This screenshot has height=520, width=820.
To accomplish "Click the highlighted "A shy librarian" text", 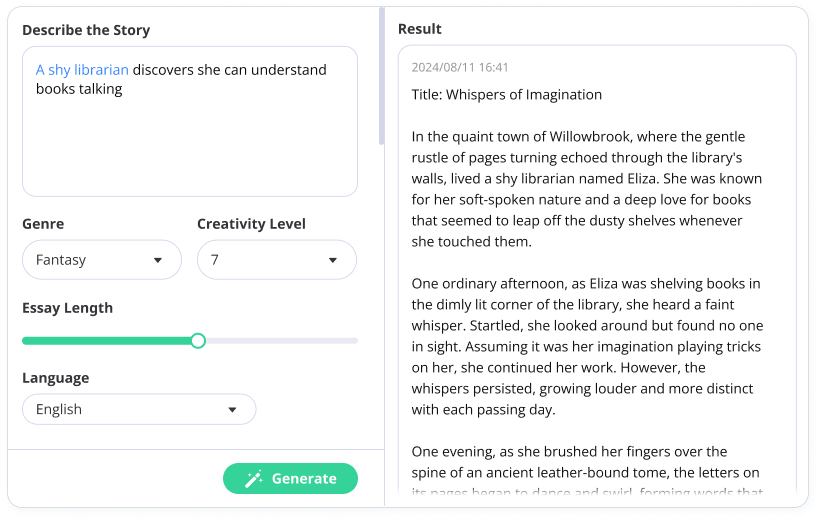I will (82, 70).
